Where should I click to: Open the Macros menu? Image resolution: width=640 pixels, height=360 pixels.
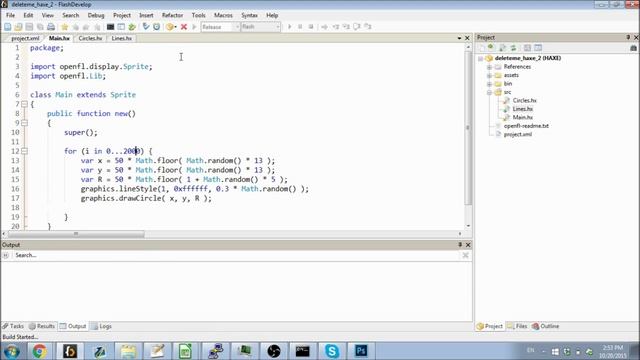click(x=223, y=15)
